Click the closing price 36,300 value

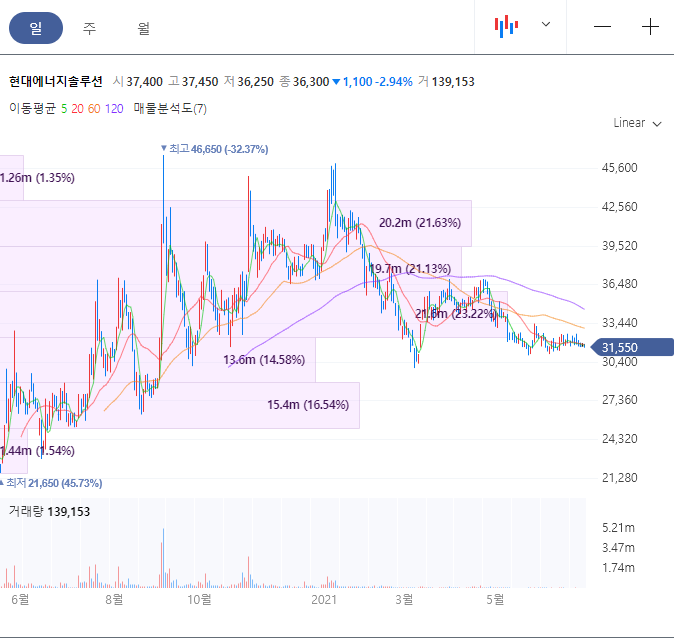[x=311, y=82]
